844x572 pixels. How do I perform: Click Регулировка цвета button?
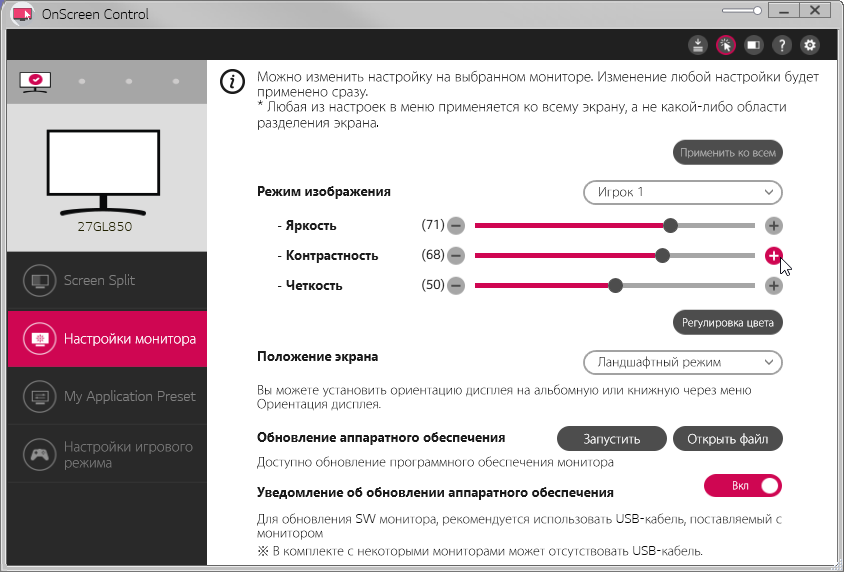728,323
